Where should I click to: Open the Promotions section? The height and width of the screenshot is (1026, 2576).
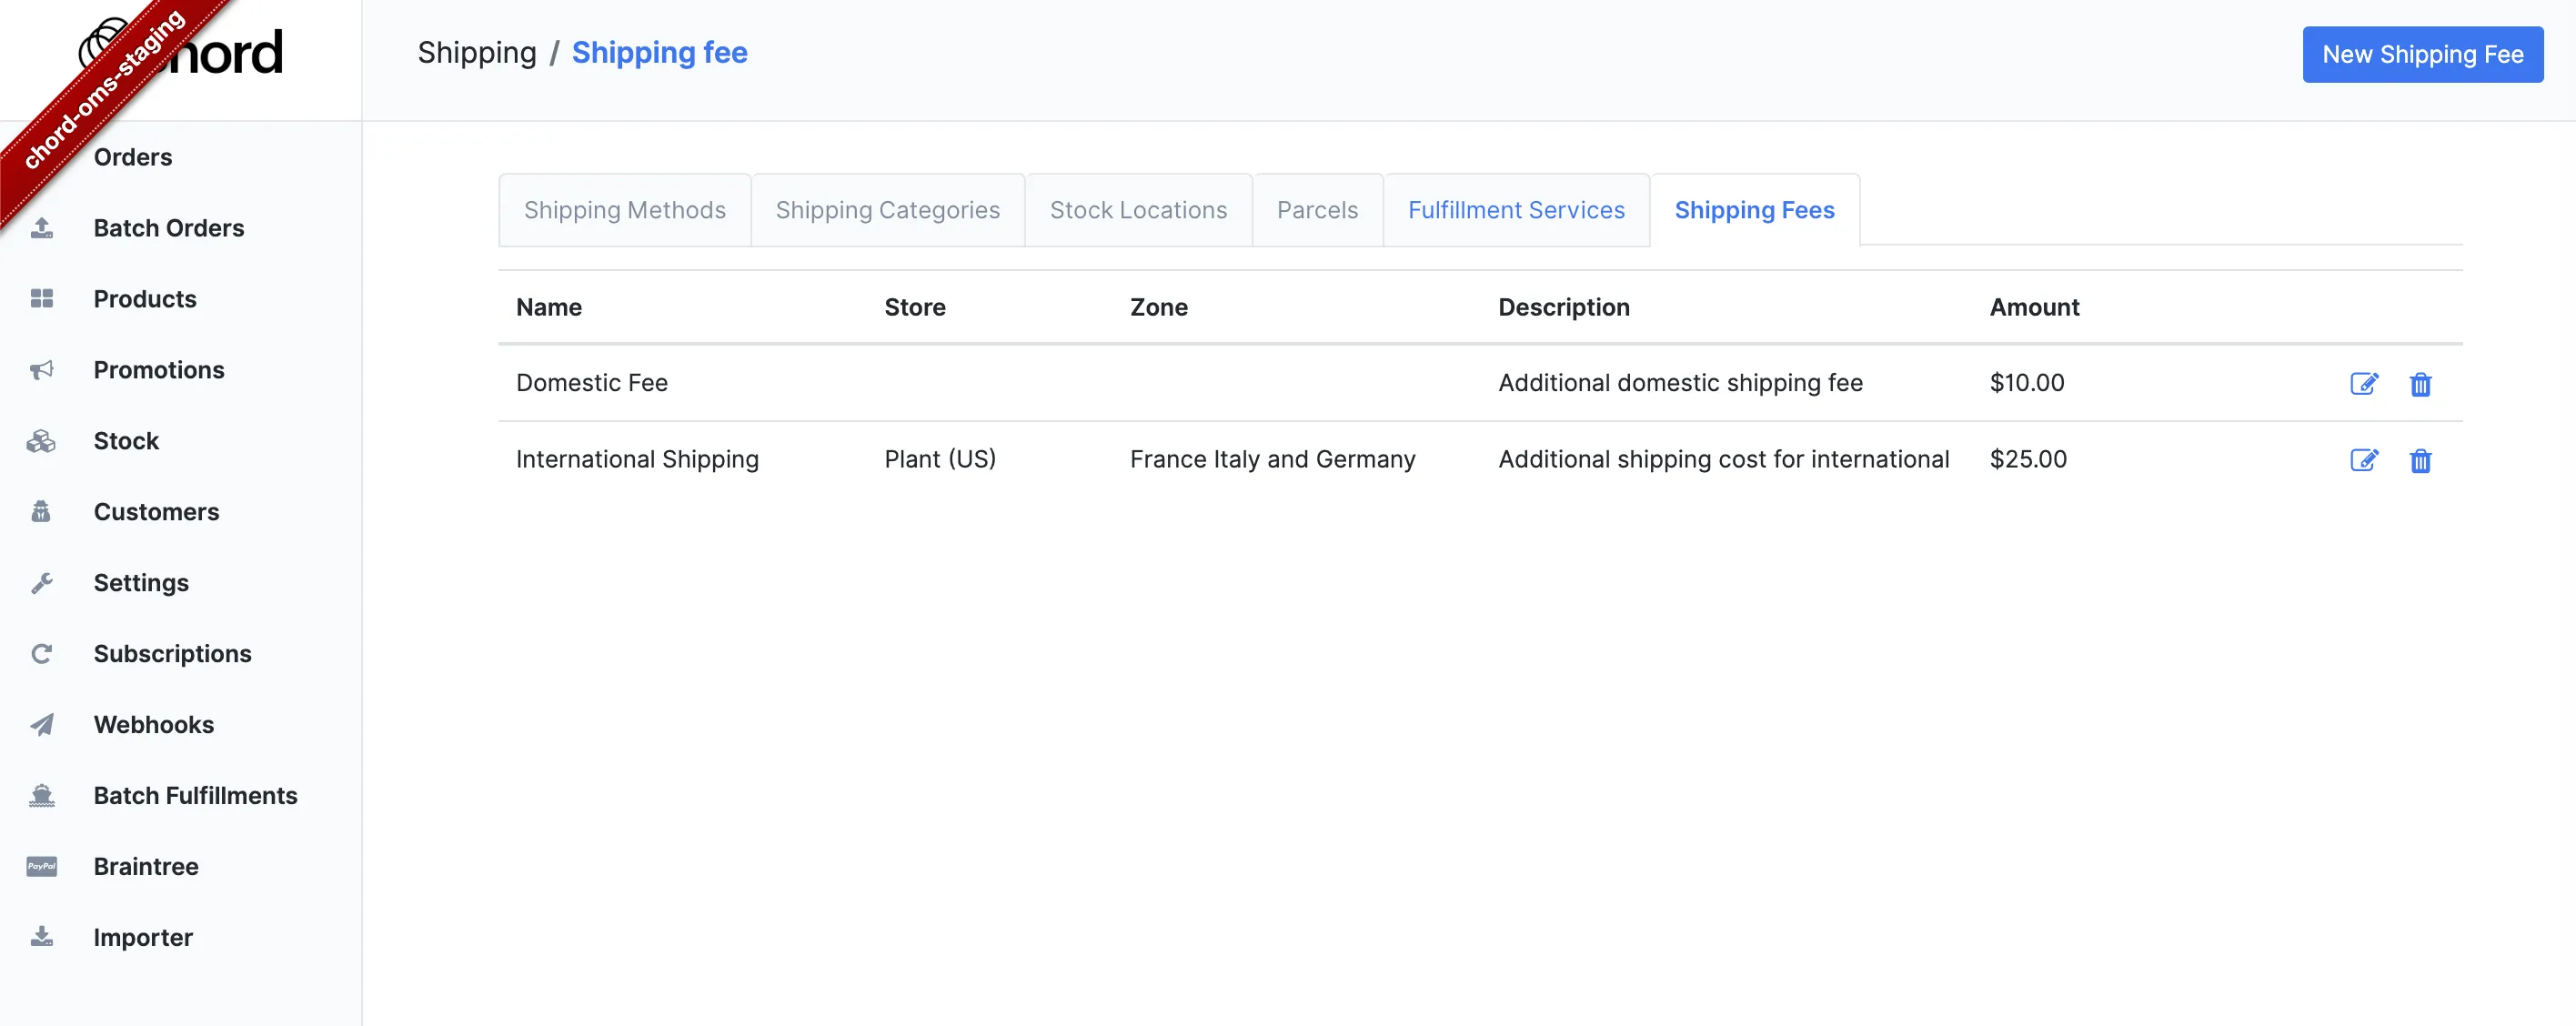(x=159, y=370)
